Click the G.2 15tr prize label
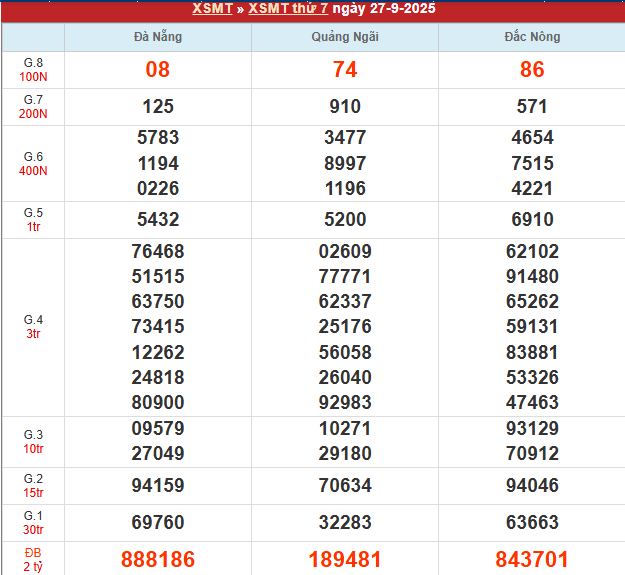This screenshot has width=625, height=575. [x=33, y=485]
